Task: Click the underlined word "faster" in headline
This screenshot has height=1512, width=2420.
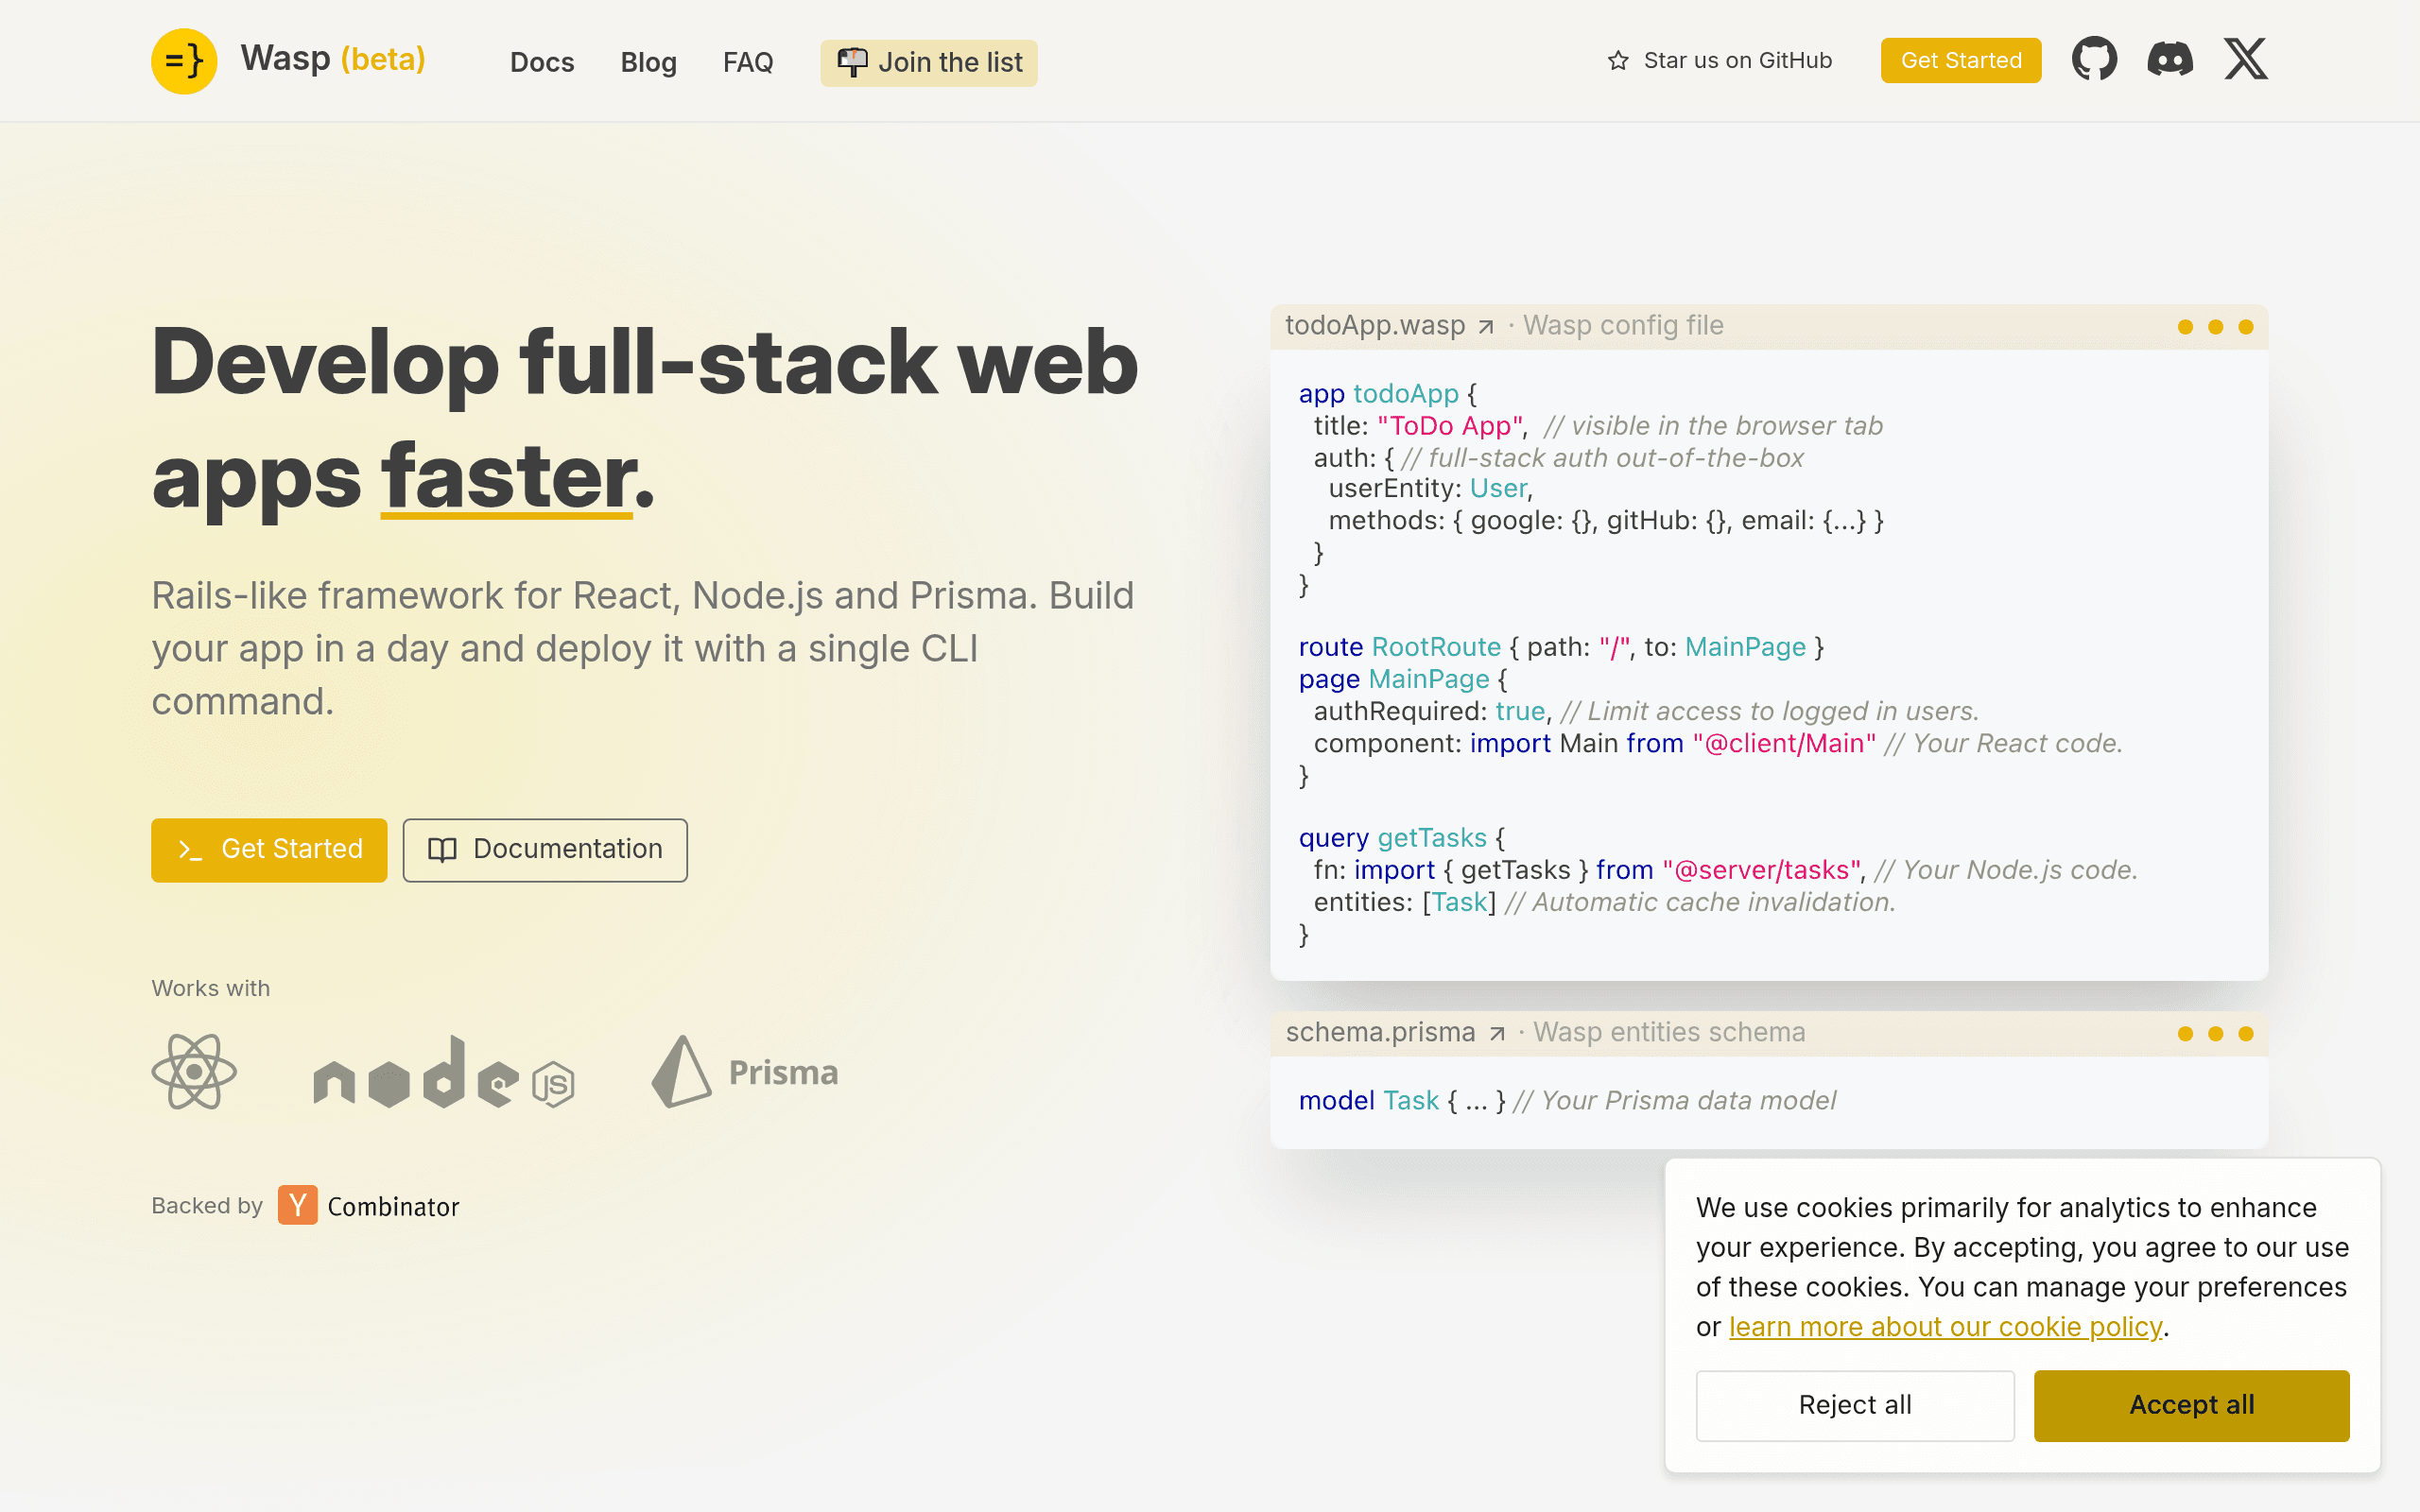Action: tap(507, 478)
